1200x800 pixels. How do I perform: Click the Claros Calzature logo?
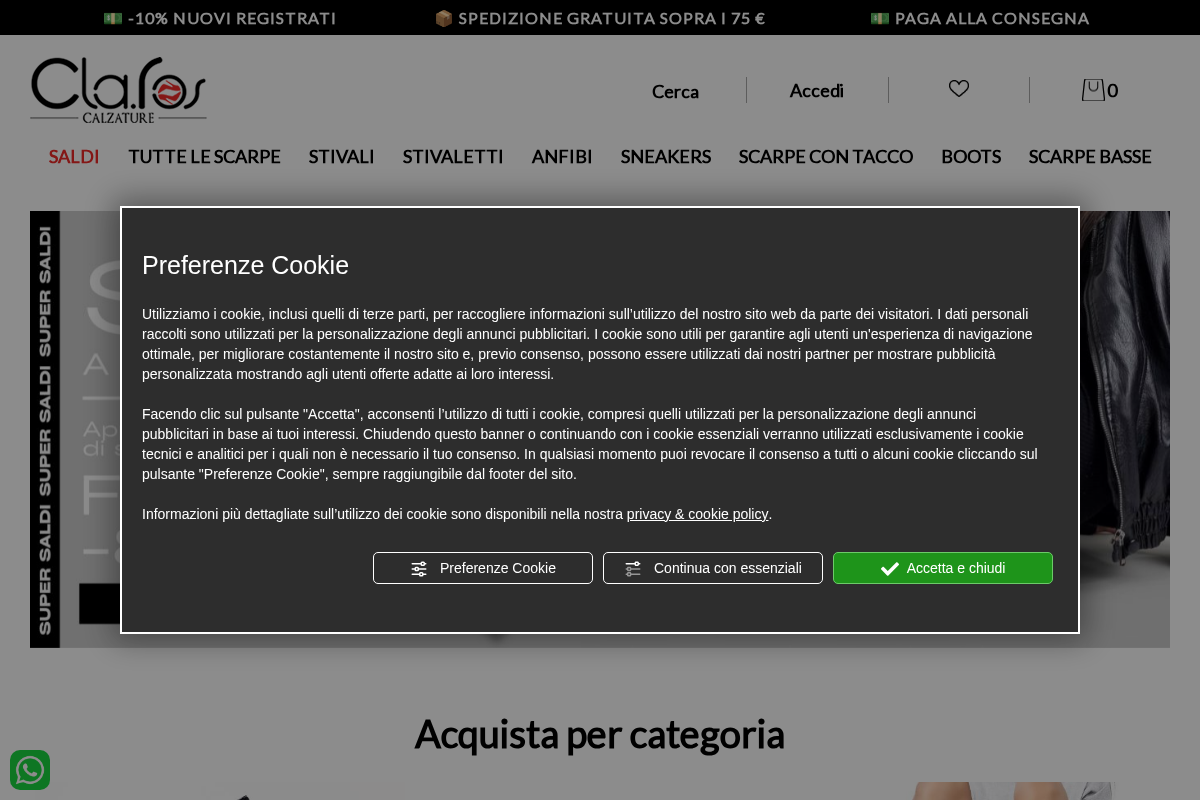pyautogui.click(x=118, y=89)
